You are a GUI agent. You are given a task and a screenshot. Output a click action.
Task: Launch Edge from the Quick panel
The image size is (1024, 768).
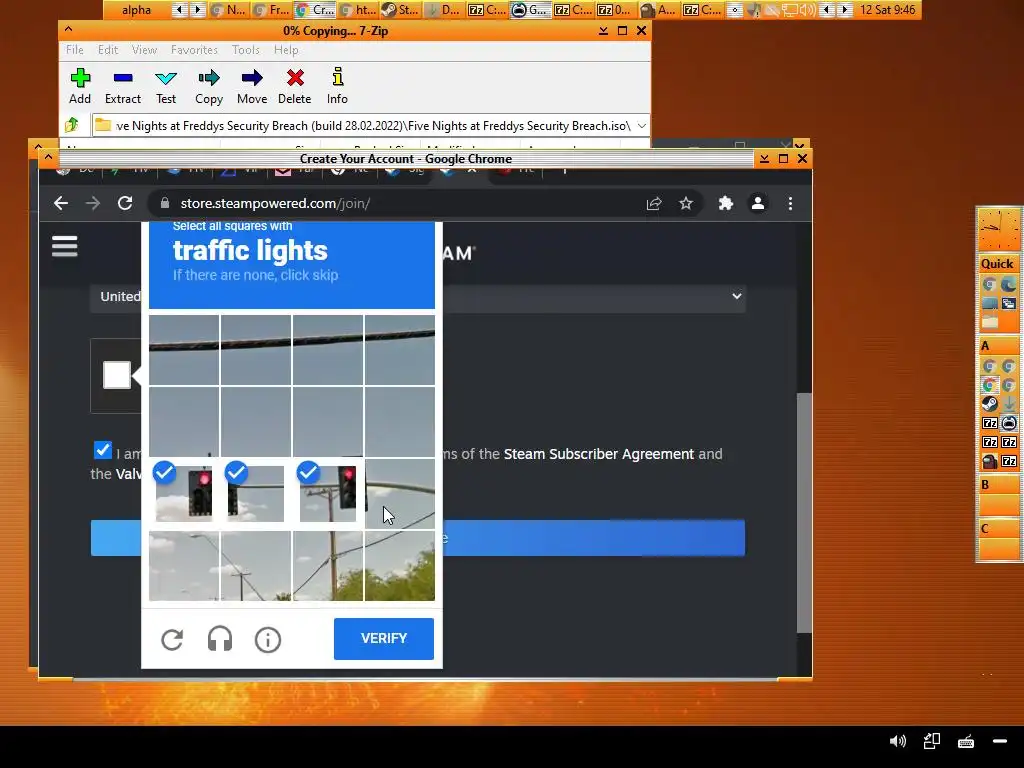[x=1008, y=284]
